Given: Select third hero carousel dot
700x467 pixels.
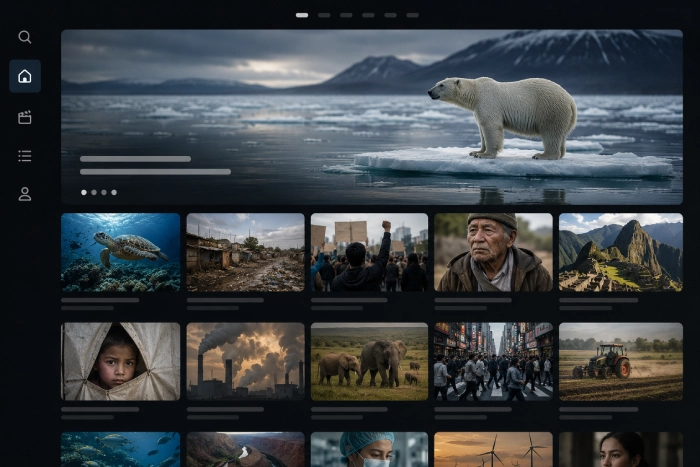Looking at the screenshot, I should pyautogui.click(x=104, y=192).
